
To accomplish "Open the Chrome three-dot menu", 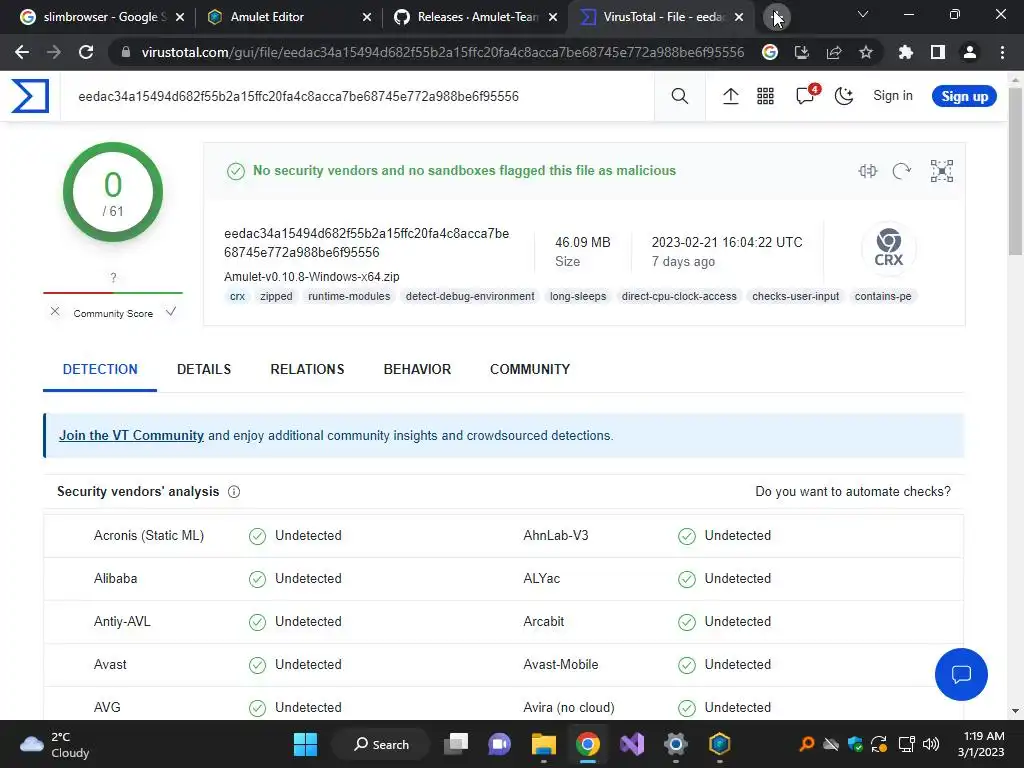I will tap(1002, 52).
